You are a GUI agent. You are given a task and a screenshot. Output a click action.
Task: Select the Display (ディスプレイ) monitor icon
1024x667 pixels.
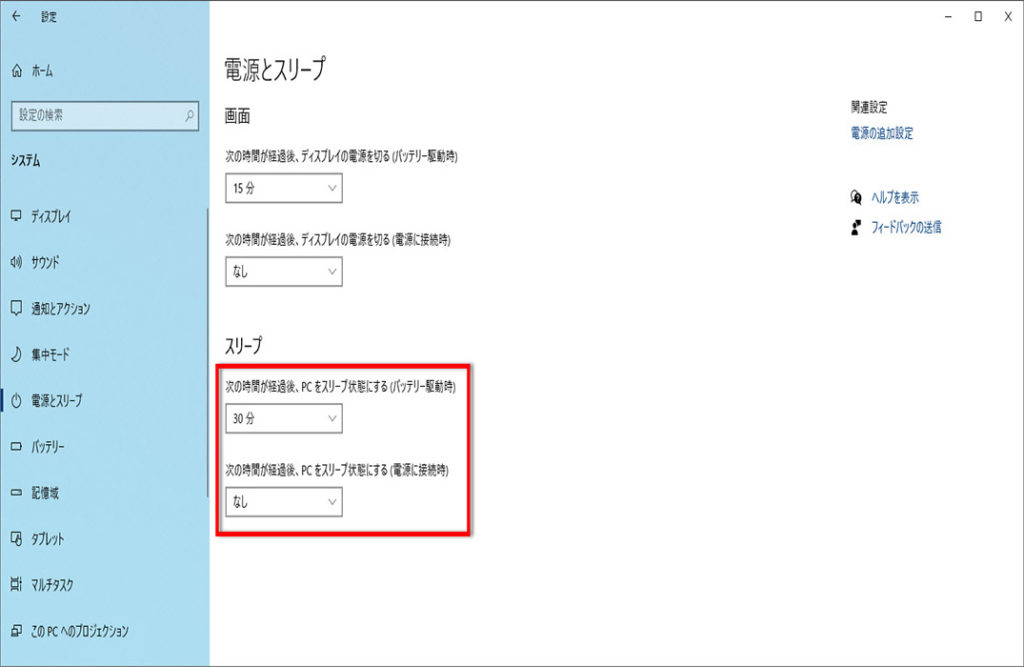click(x=16, y=216)
